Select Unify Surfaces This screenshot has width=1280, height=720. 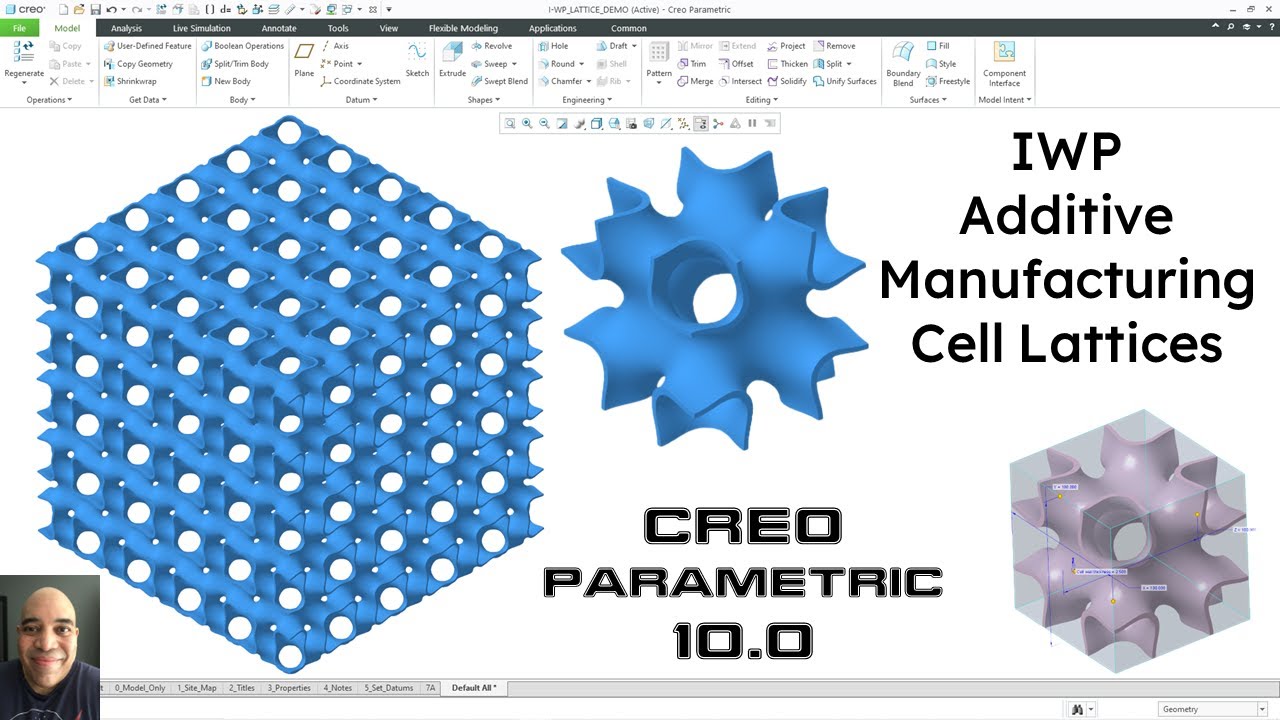[845, 82]
